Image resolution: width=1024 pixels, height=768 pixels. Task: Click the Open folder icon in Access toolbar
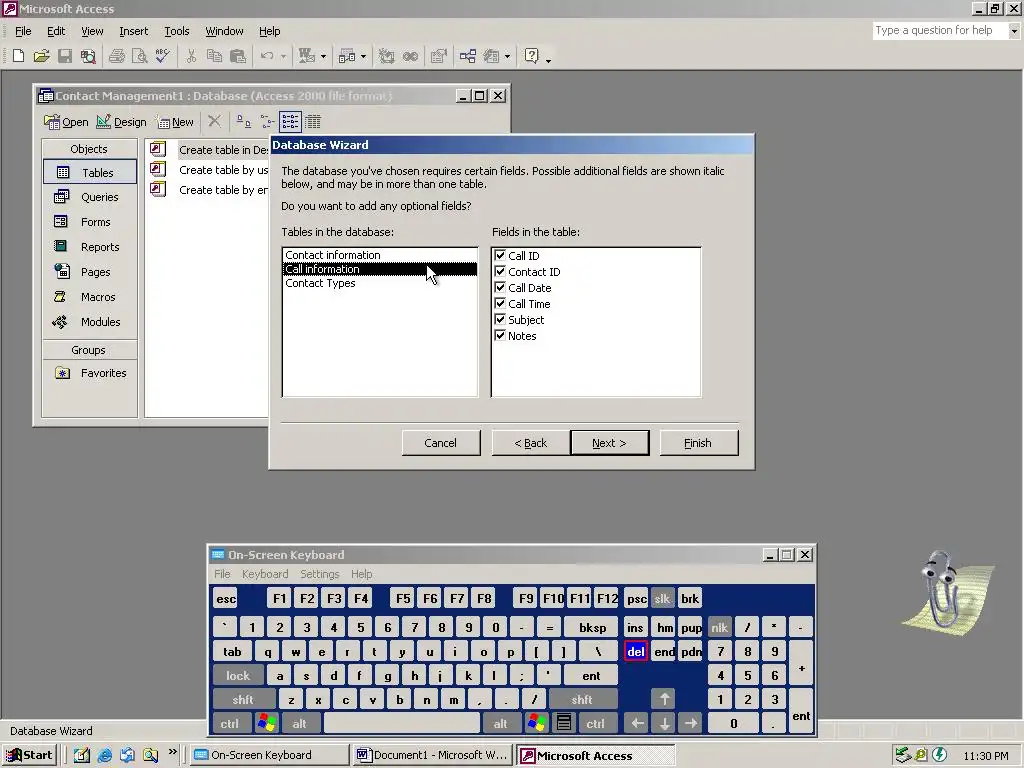(41, 56)
